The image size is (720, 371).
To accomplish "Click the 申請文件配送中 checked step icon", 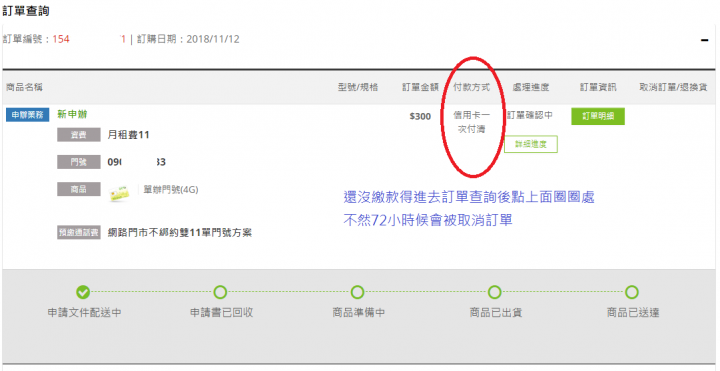I will point(83,292).
